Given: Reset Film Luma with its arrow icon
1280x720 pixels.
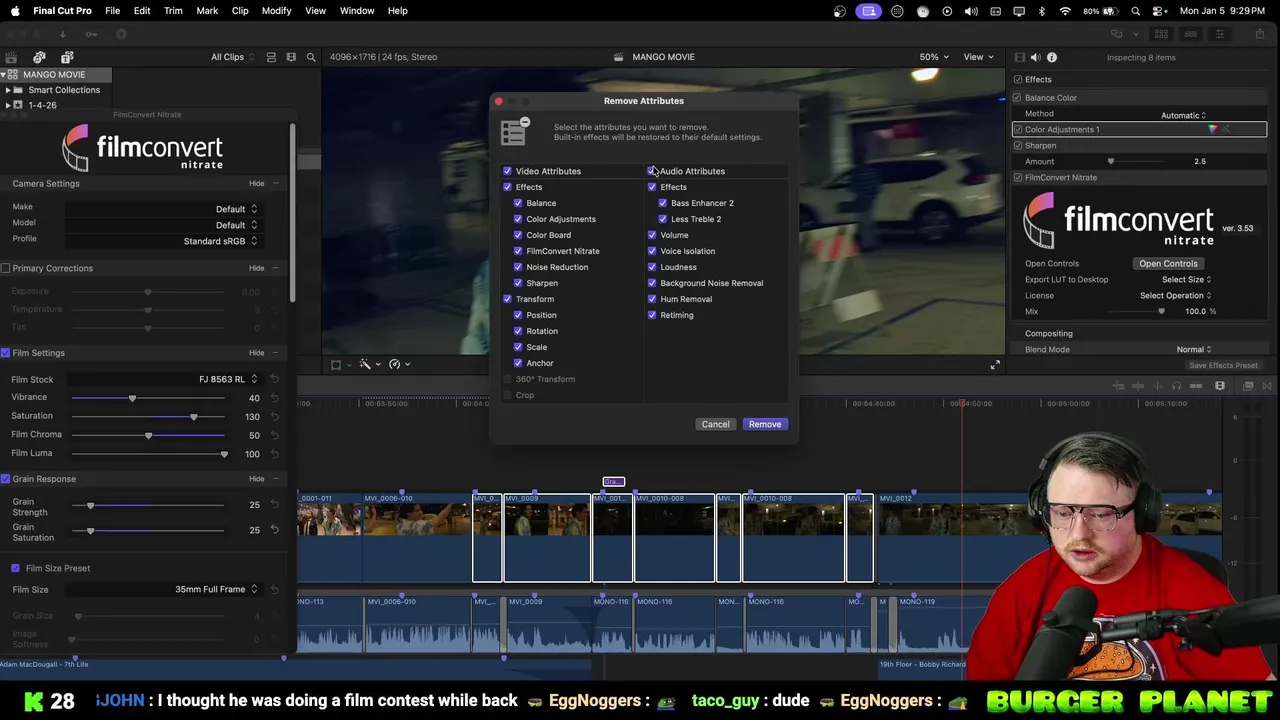Looking at the screenshot, I should pyautogui.click(x=274, y=454).
